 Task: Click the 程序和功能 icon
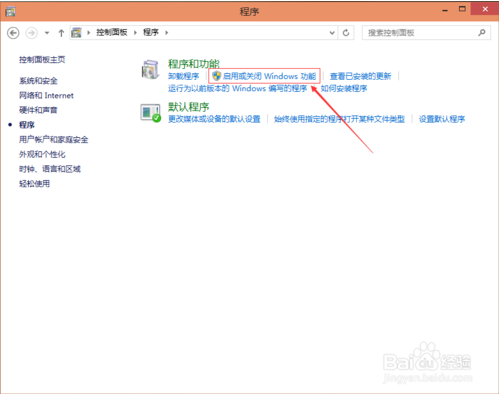[150, 70]
